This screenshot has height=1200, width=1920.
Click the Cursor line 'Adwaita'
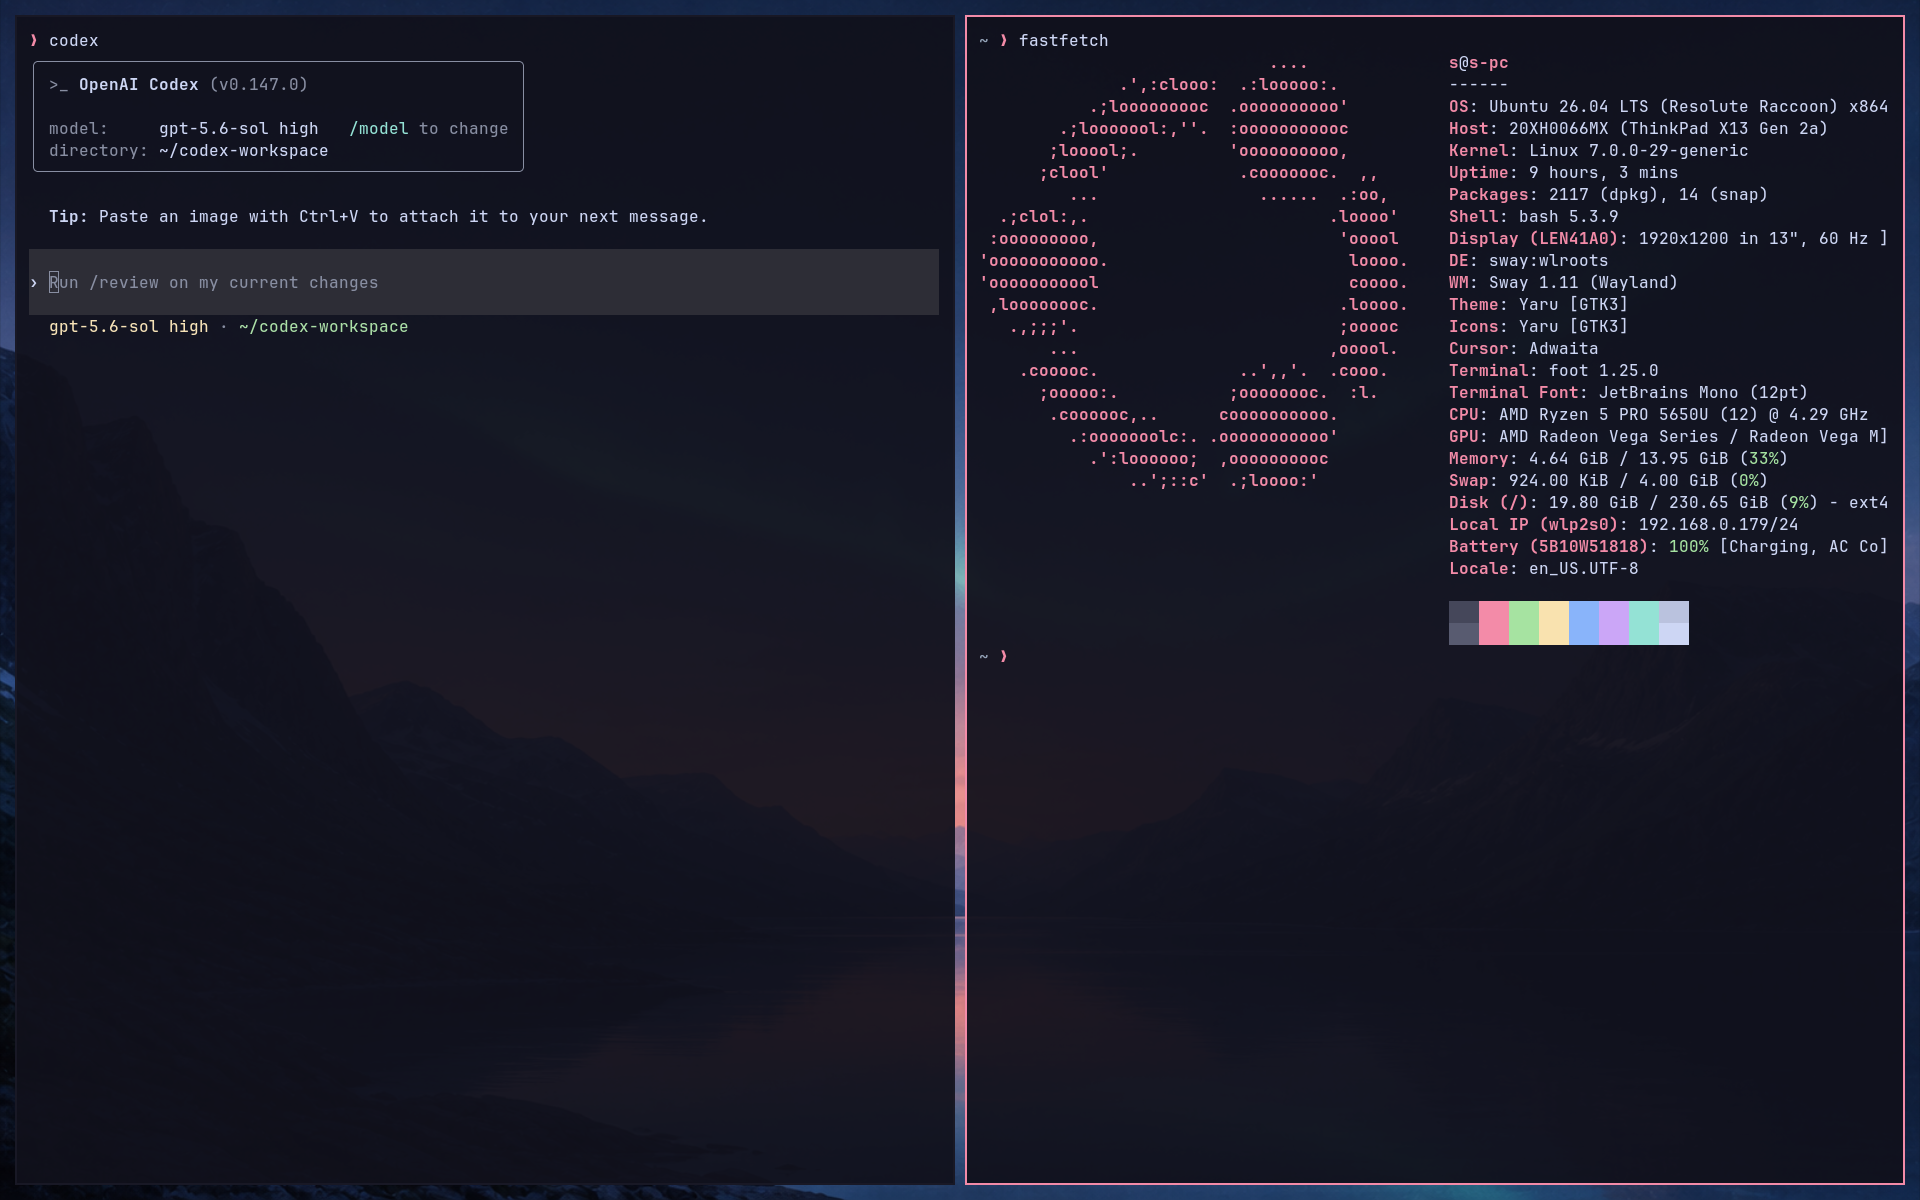pos(1524,349)
